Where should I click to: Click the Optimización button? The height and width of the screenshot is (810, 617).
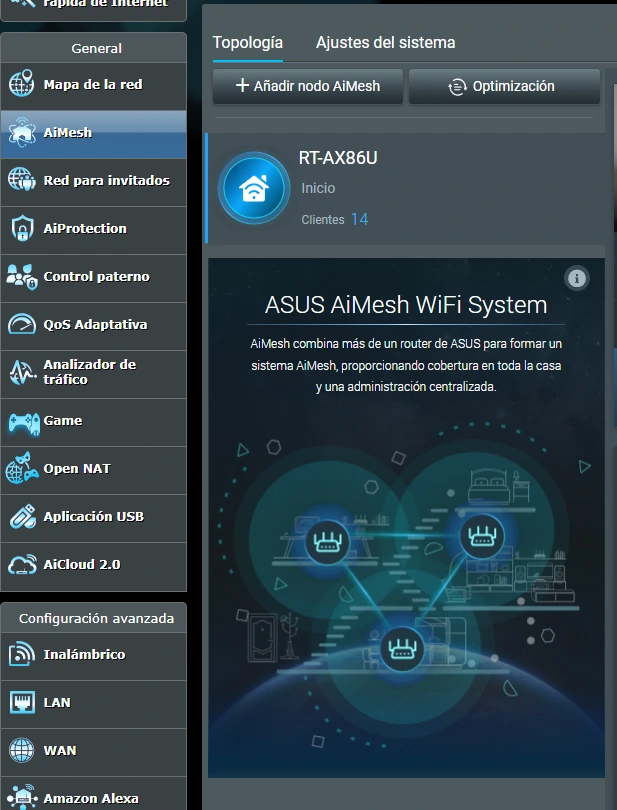(504, 86)
